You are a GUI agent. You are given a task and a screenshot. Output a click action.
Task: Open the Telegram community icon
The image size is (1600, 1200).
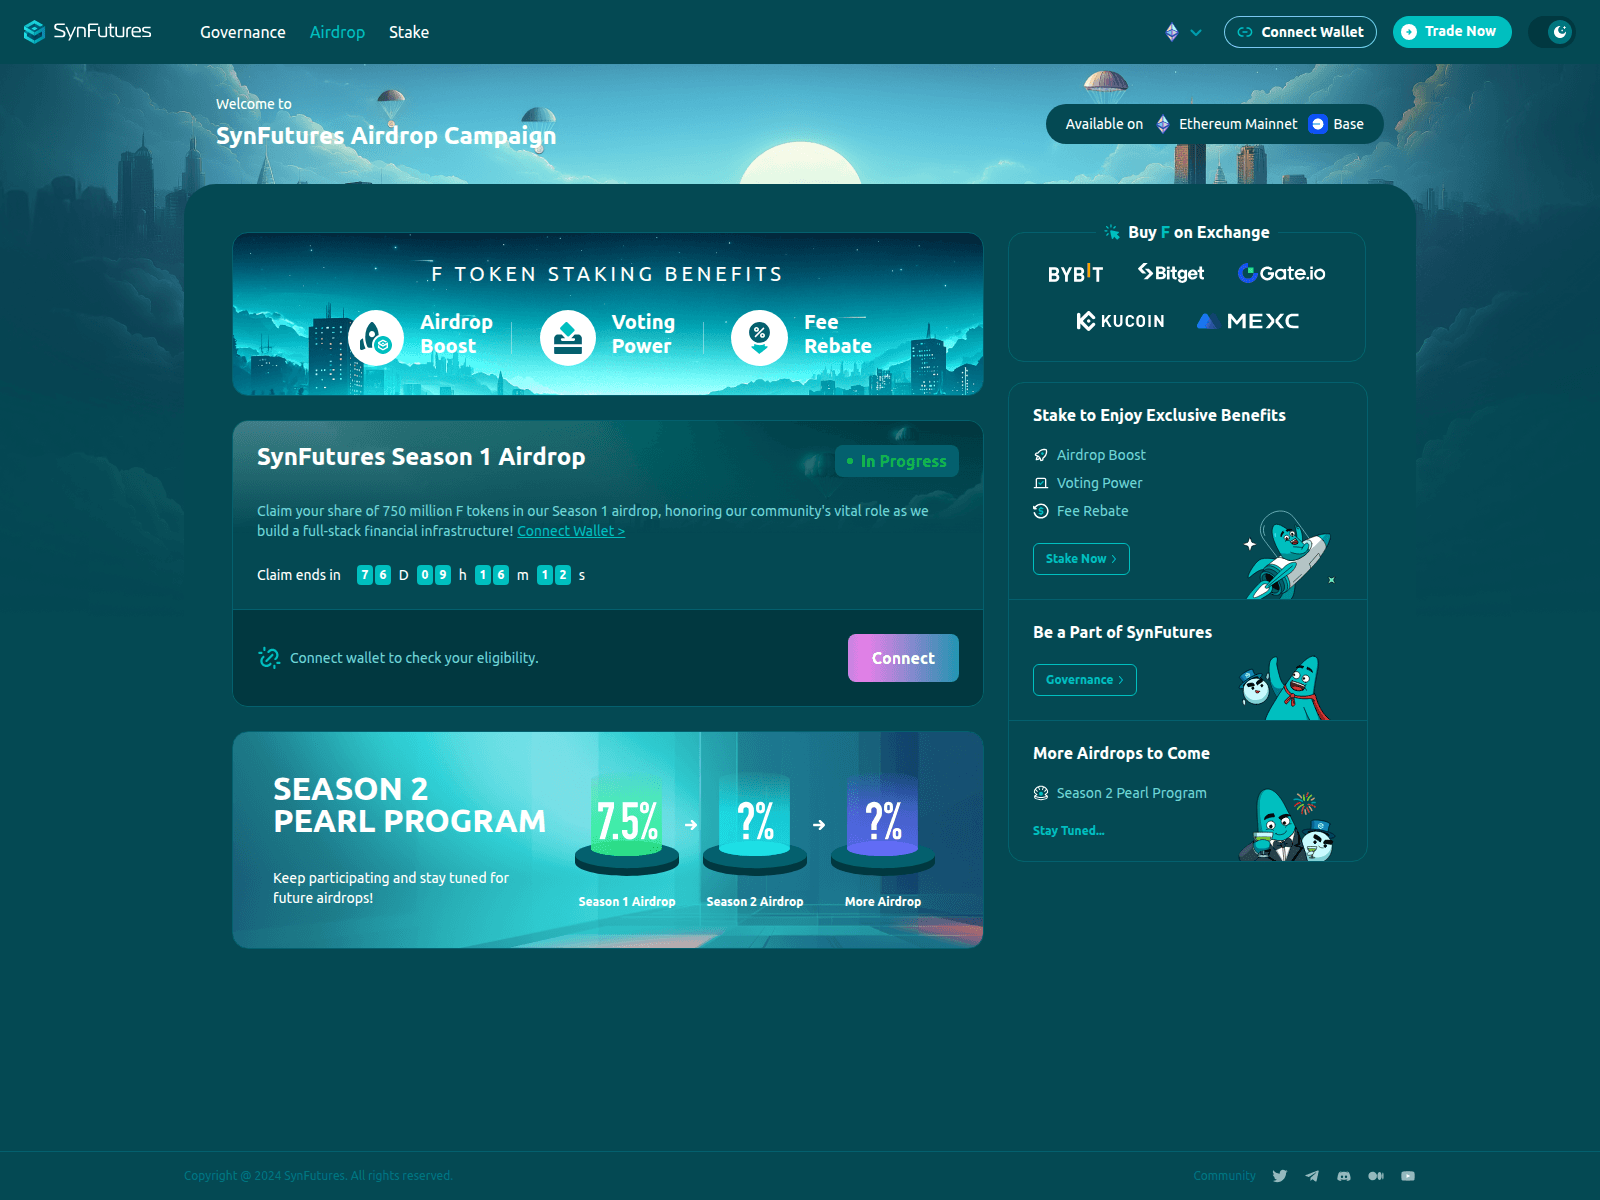coord(1312,1176)
